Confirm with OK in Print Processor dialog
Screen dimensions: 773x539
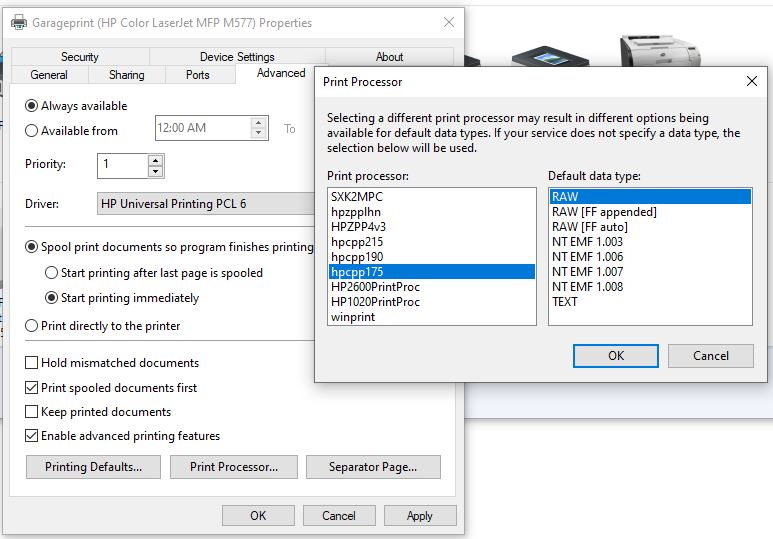[616, 356]
